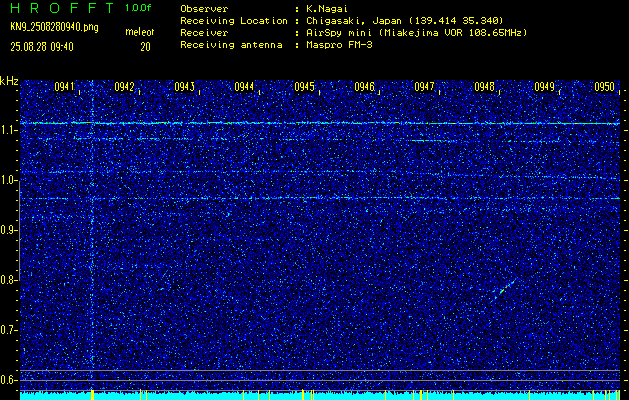This screenshot has width=629, height=400.
Task: Click the meteor count value 20
Action: 145,47
